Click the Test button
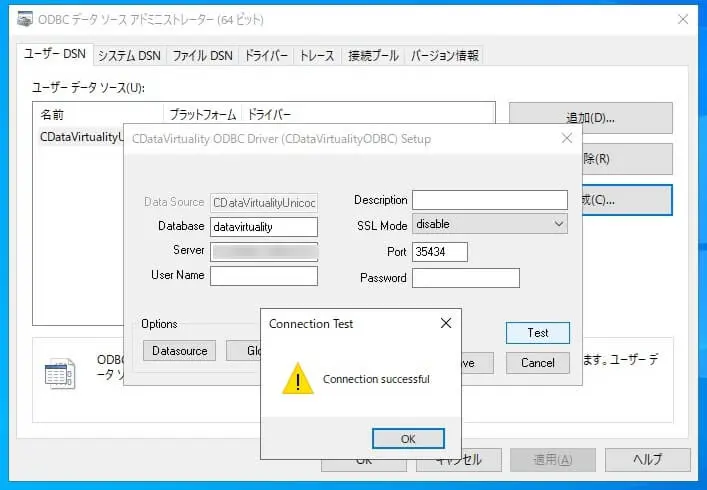 pyautogui.click(x=537, y=333)
